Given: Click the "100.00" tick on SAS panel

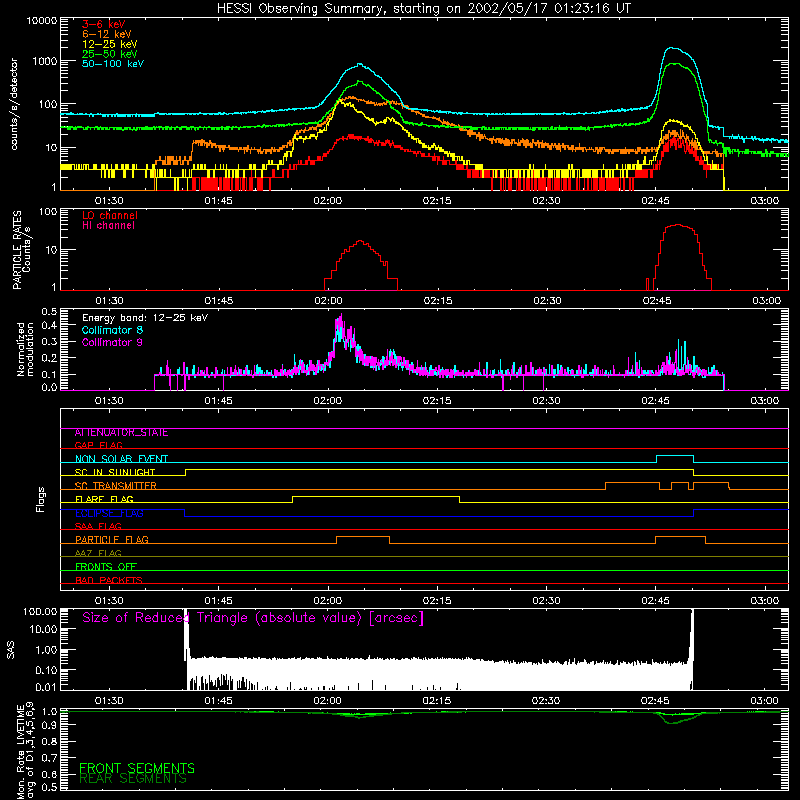Looking at the screenshot, I should point(40,611).
